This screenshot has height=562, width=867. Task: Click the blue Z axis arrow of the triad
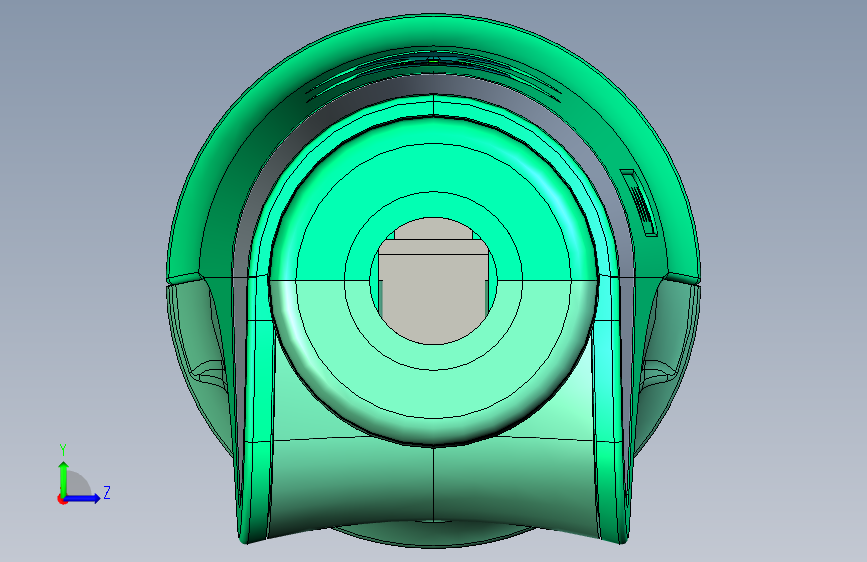point(83,498)
